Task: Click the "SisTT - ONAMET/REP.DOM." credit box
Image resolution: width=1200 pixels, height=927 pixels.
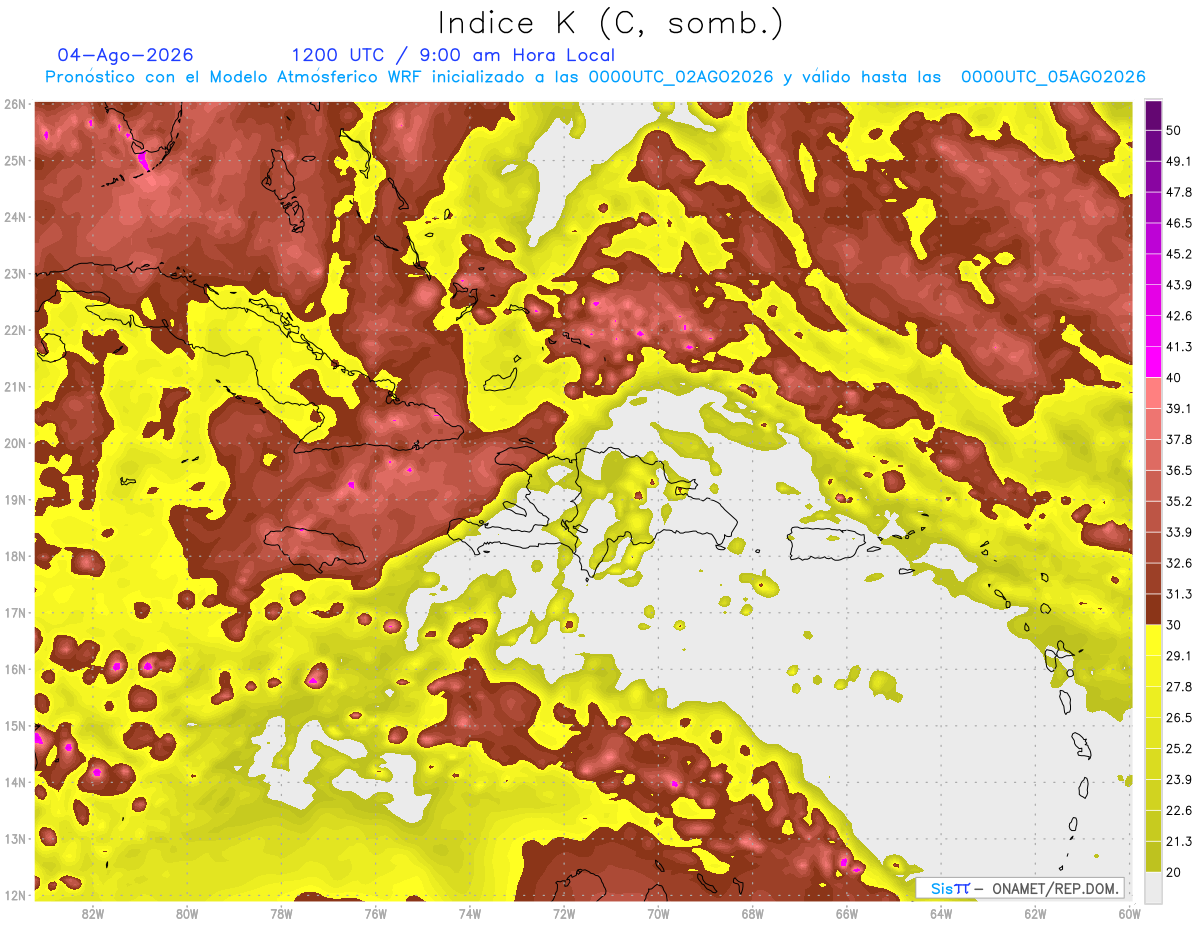Action: coord(1021,888)
